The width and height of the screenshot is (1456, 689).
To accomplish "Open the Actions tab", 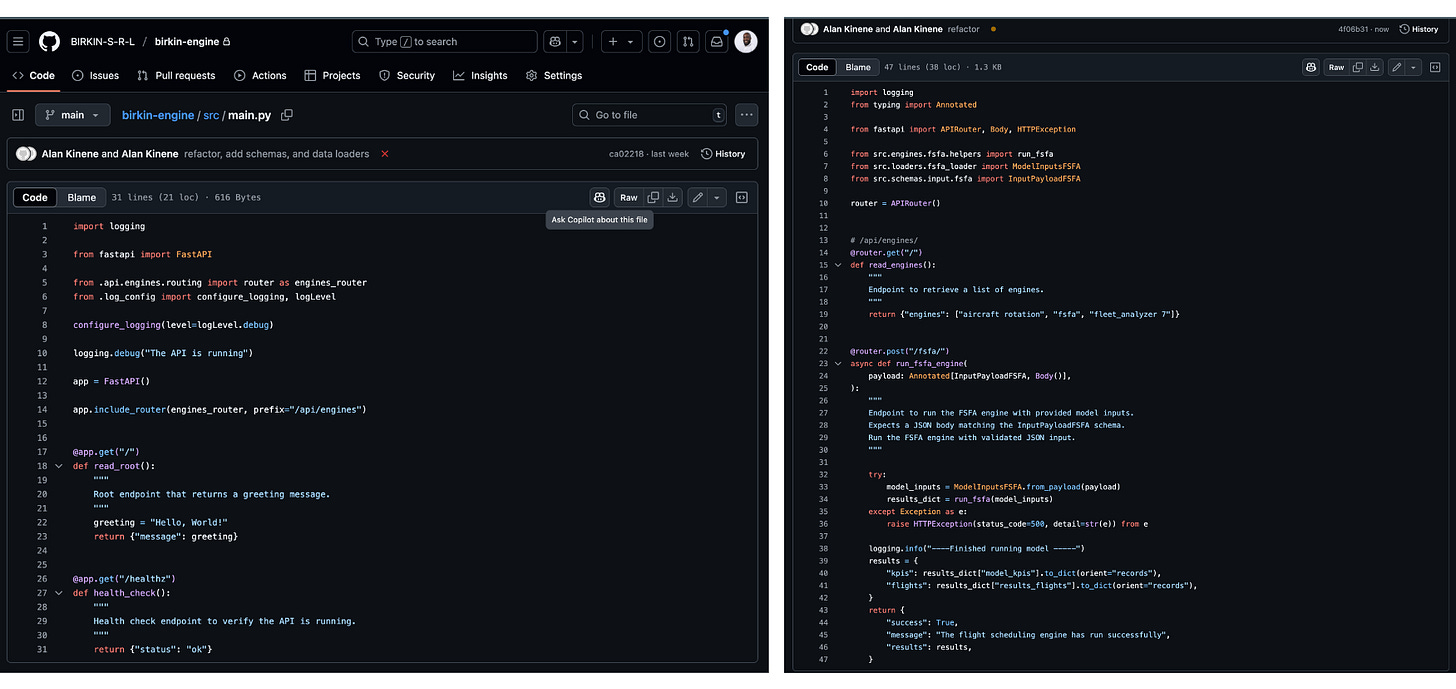I will point(260,75).
